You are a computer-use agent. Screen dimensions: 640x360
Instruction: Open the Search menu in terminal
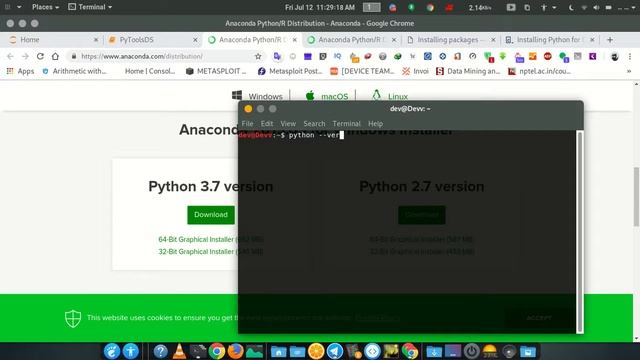pyautogui.click(x=314, y=123)
